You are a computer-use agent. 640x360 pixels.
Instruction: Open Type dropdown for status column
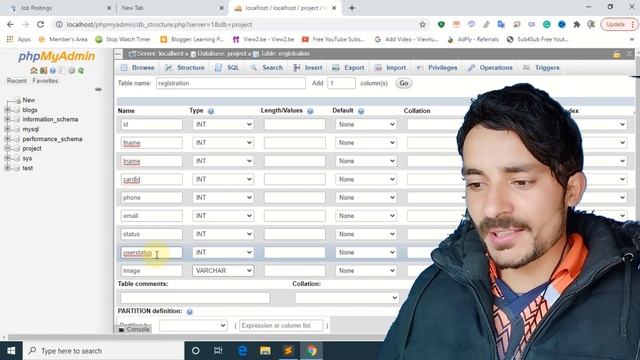[x=223, y=234]
